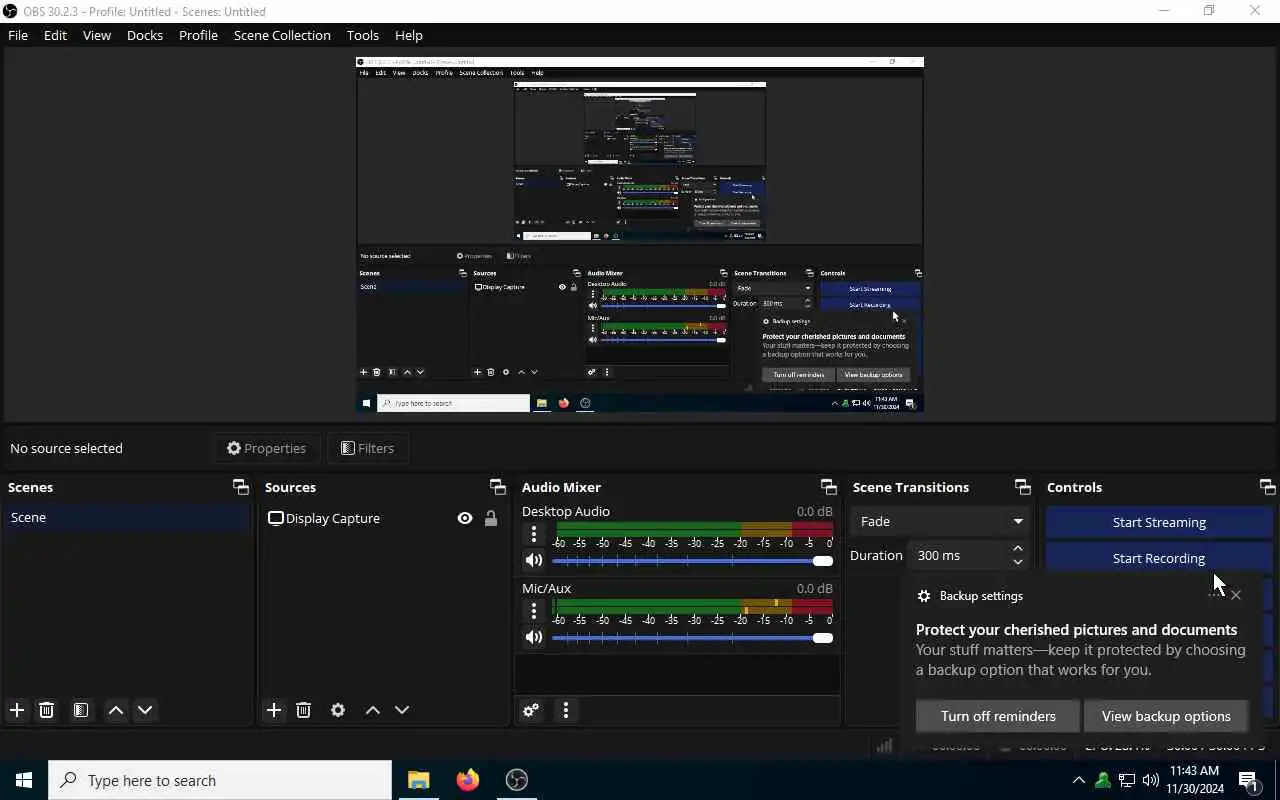This screenshot has height=800, width=1280.
Task: Open Firefox from the taskbar
Action: [468, 780]
